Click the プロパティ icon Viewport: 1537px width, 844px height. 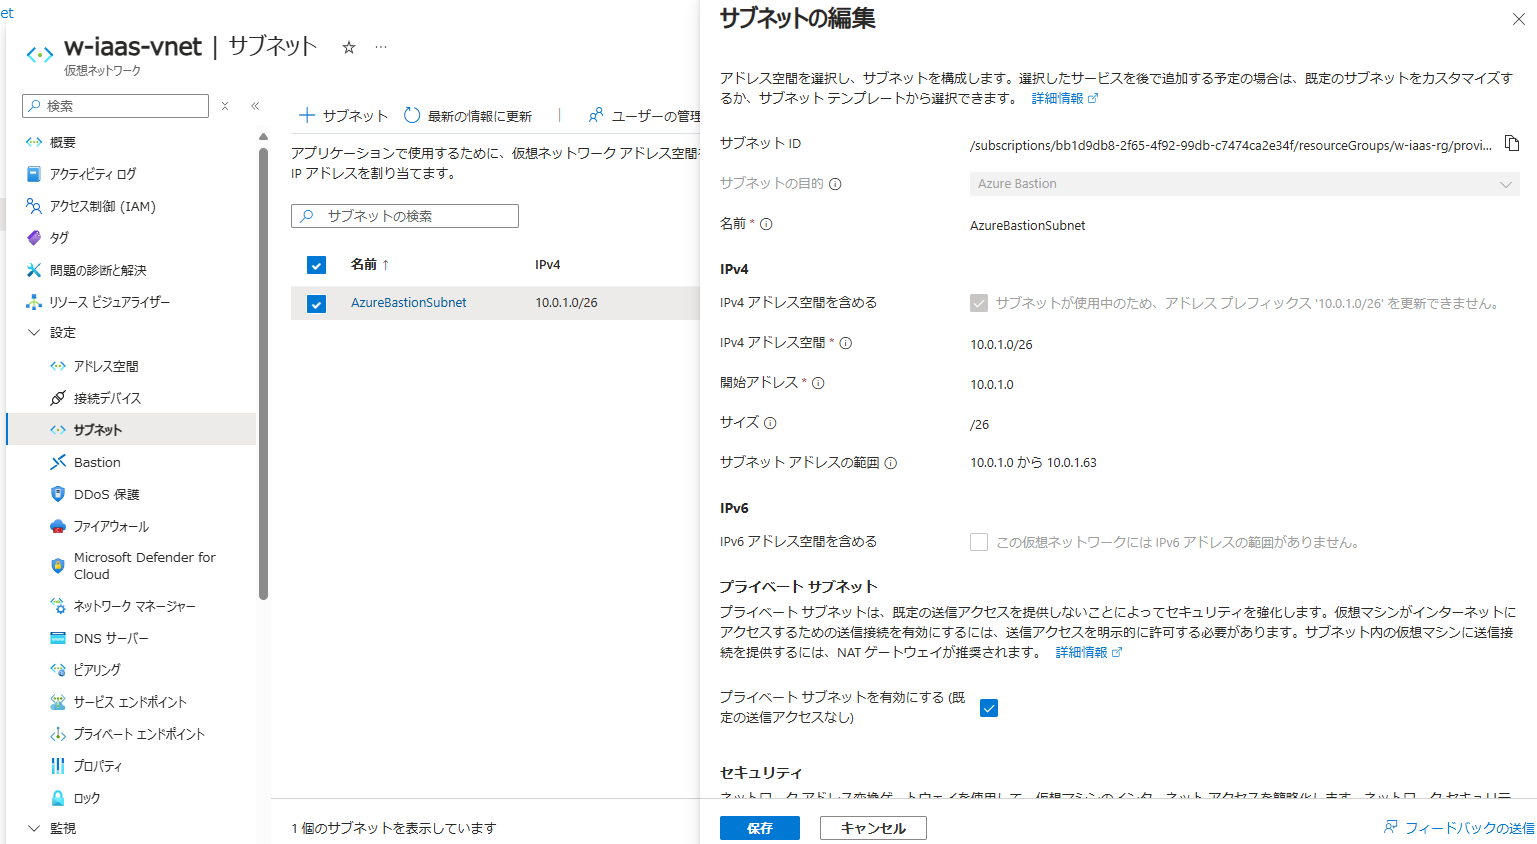(58, 766)
